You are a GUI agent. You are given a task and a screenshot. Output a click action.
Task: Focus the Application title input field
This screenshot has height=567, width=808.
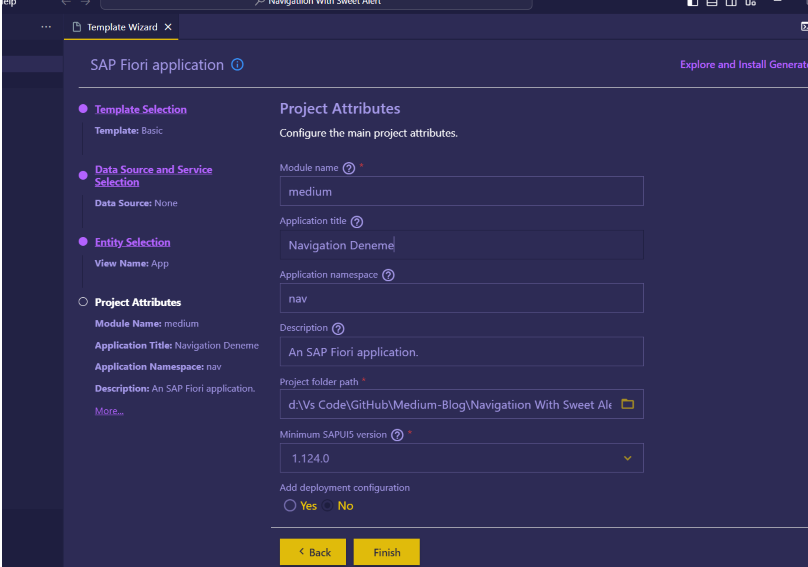461,245
